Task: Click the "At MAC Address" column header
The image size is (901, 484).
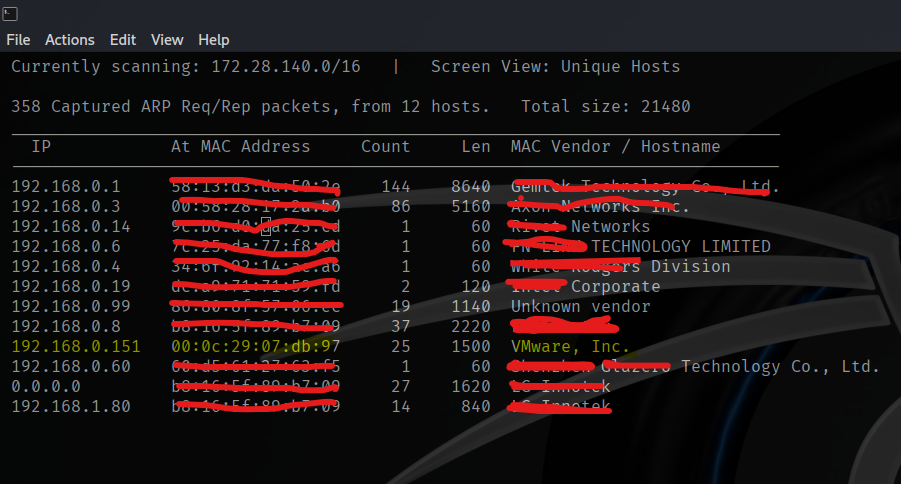Action: pyautogui.click(x=240, y=146)
